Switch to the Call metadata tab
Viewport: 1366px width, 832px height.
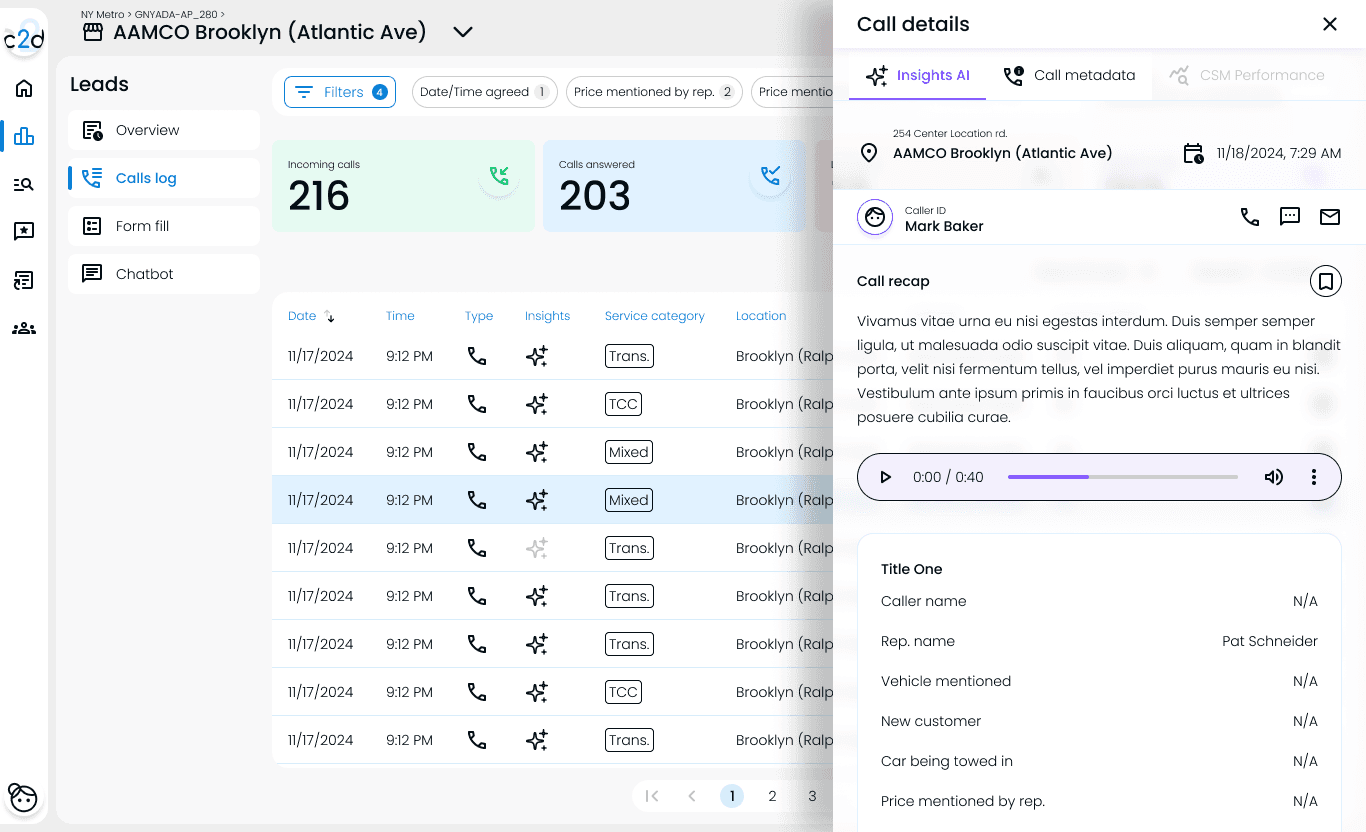tap(1069, 75)
